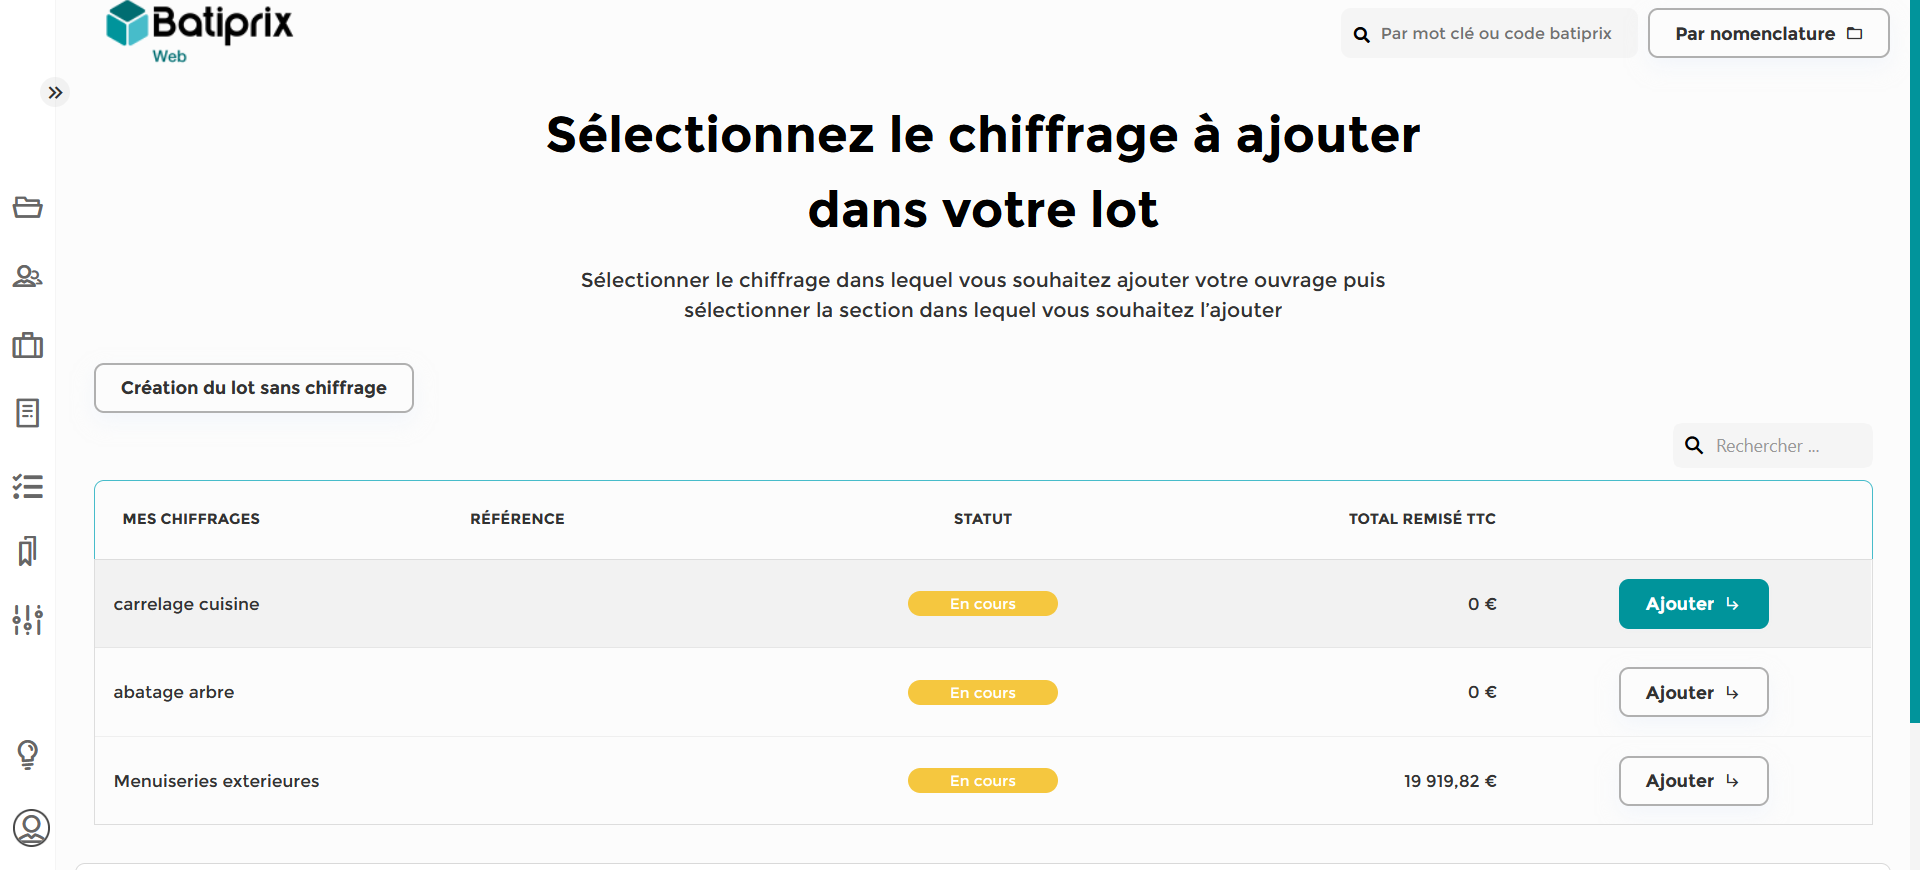Image resolution: width=1920 pixels, height=870 pixels.
Task: Open the briefcase icon in sidebar
Action: (x=28, y=345)
